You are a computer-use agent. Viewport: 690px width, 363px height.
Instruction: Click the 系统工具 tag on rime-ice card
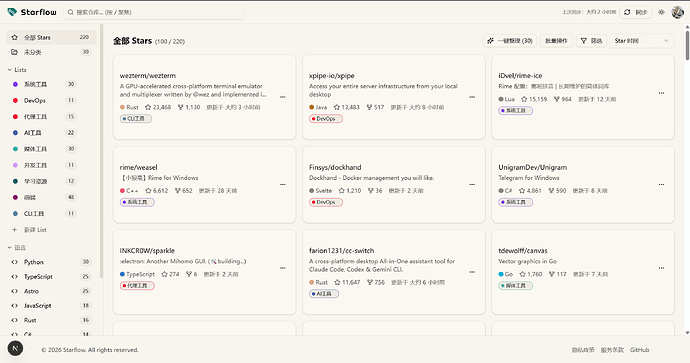coord(515,111)
